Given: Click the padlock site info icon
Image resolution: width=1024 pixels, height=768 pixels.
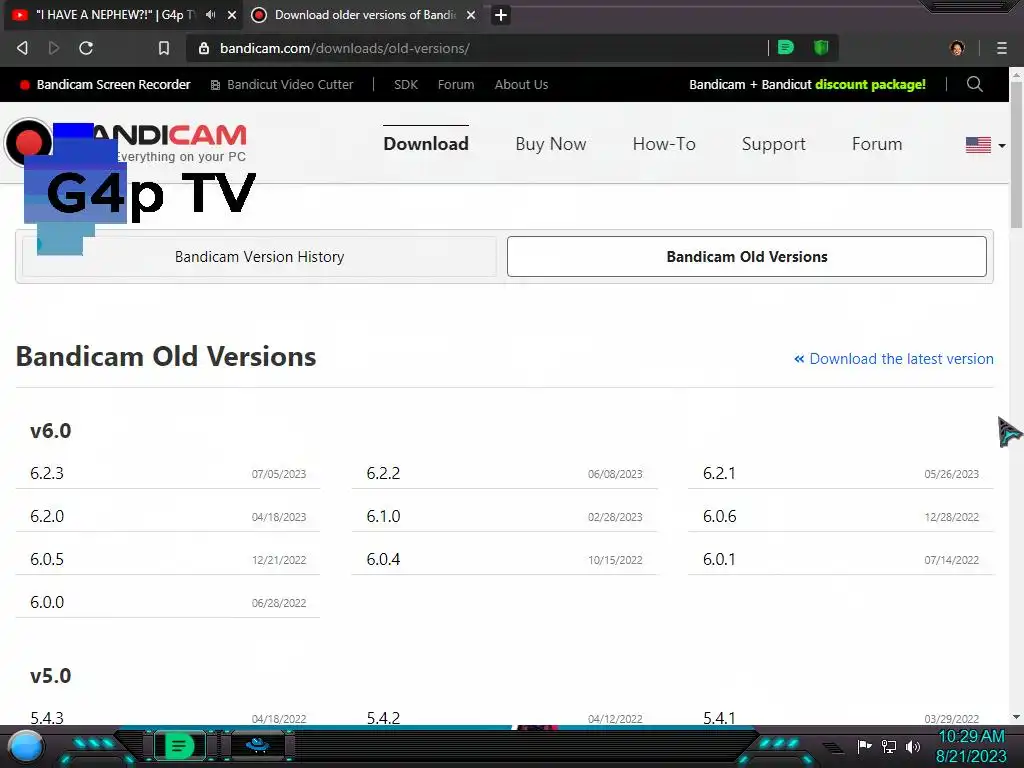Looking at the screenshot, I should 204,48.
